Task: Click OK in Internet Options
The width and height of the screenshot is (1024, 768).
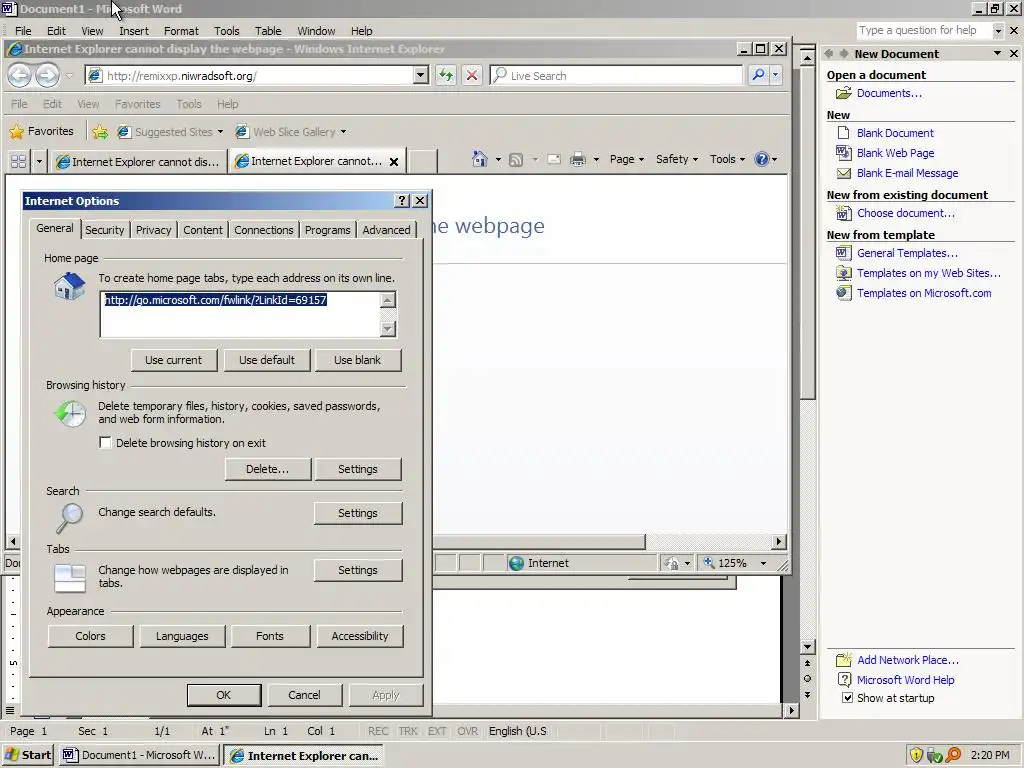Action: click(224, 695)
